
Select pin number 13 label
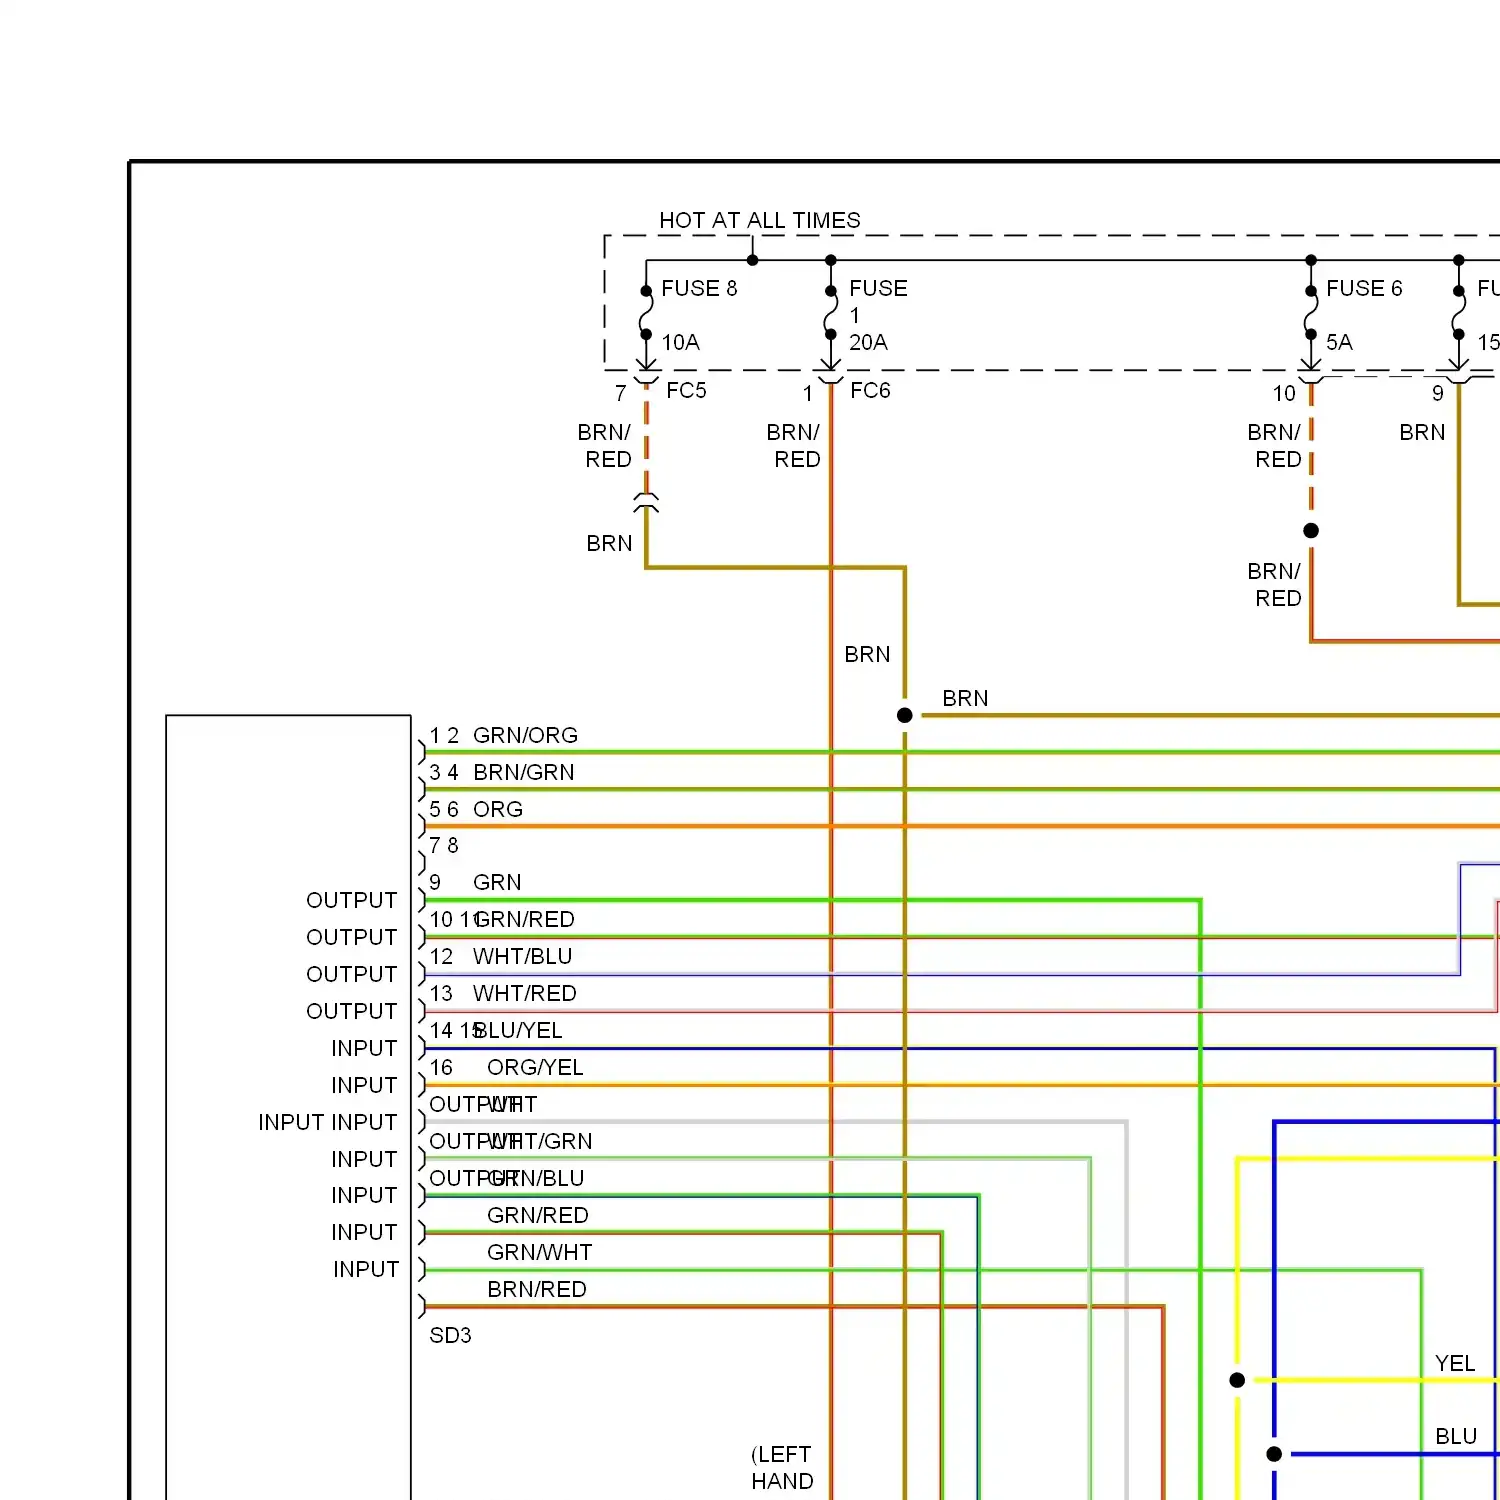(441, 993)
